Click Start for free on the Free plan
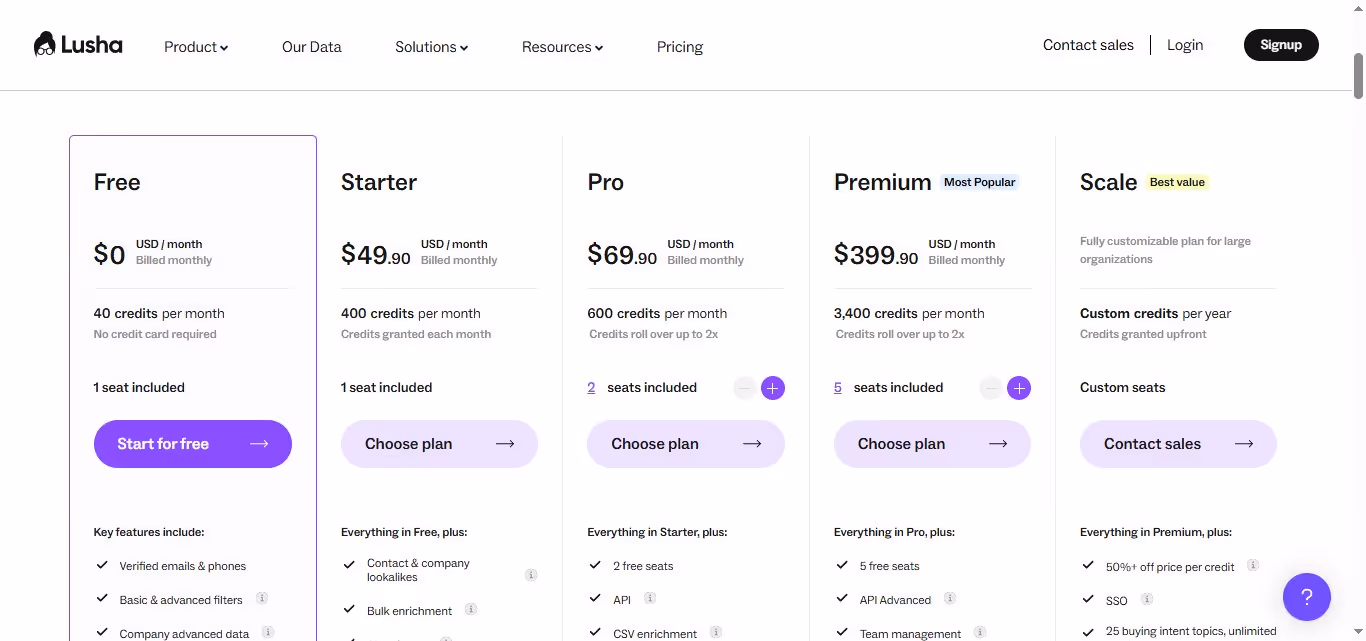 192,443
